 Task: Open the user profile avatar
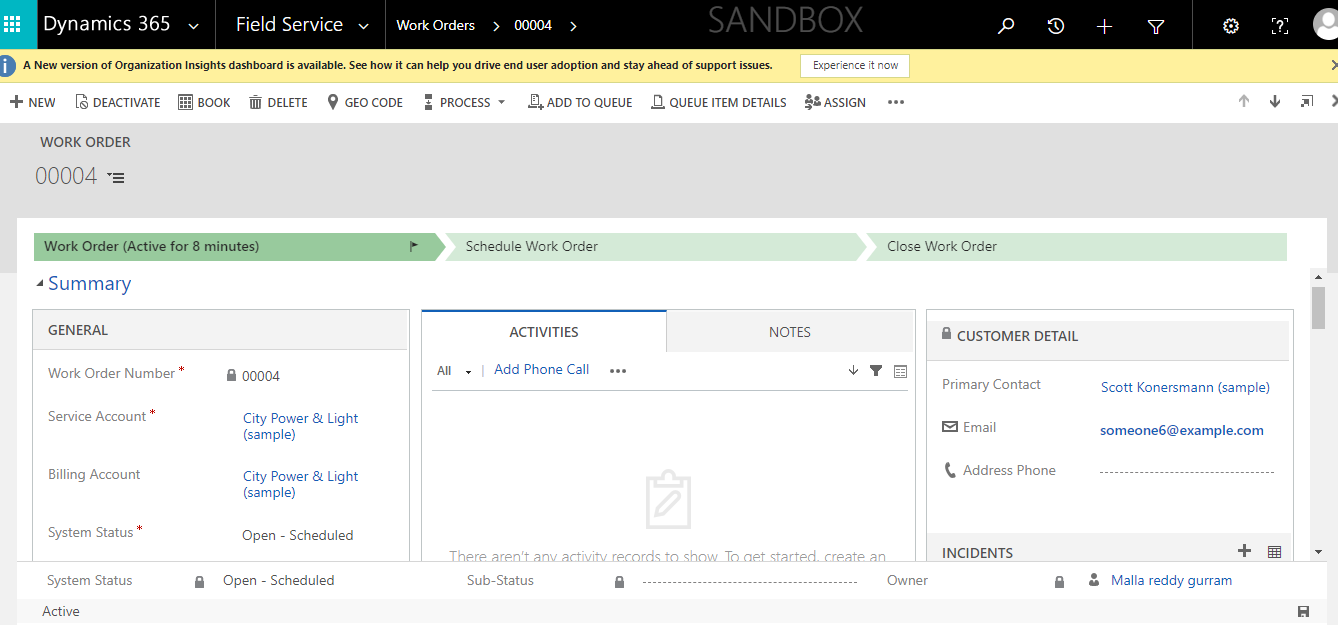pyautogui.click(x=1325, y=25)
